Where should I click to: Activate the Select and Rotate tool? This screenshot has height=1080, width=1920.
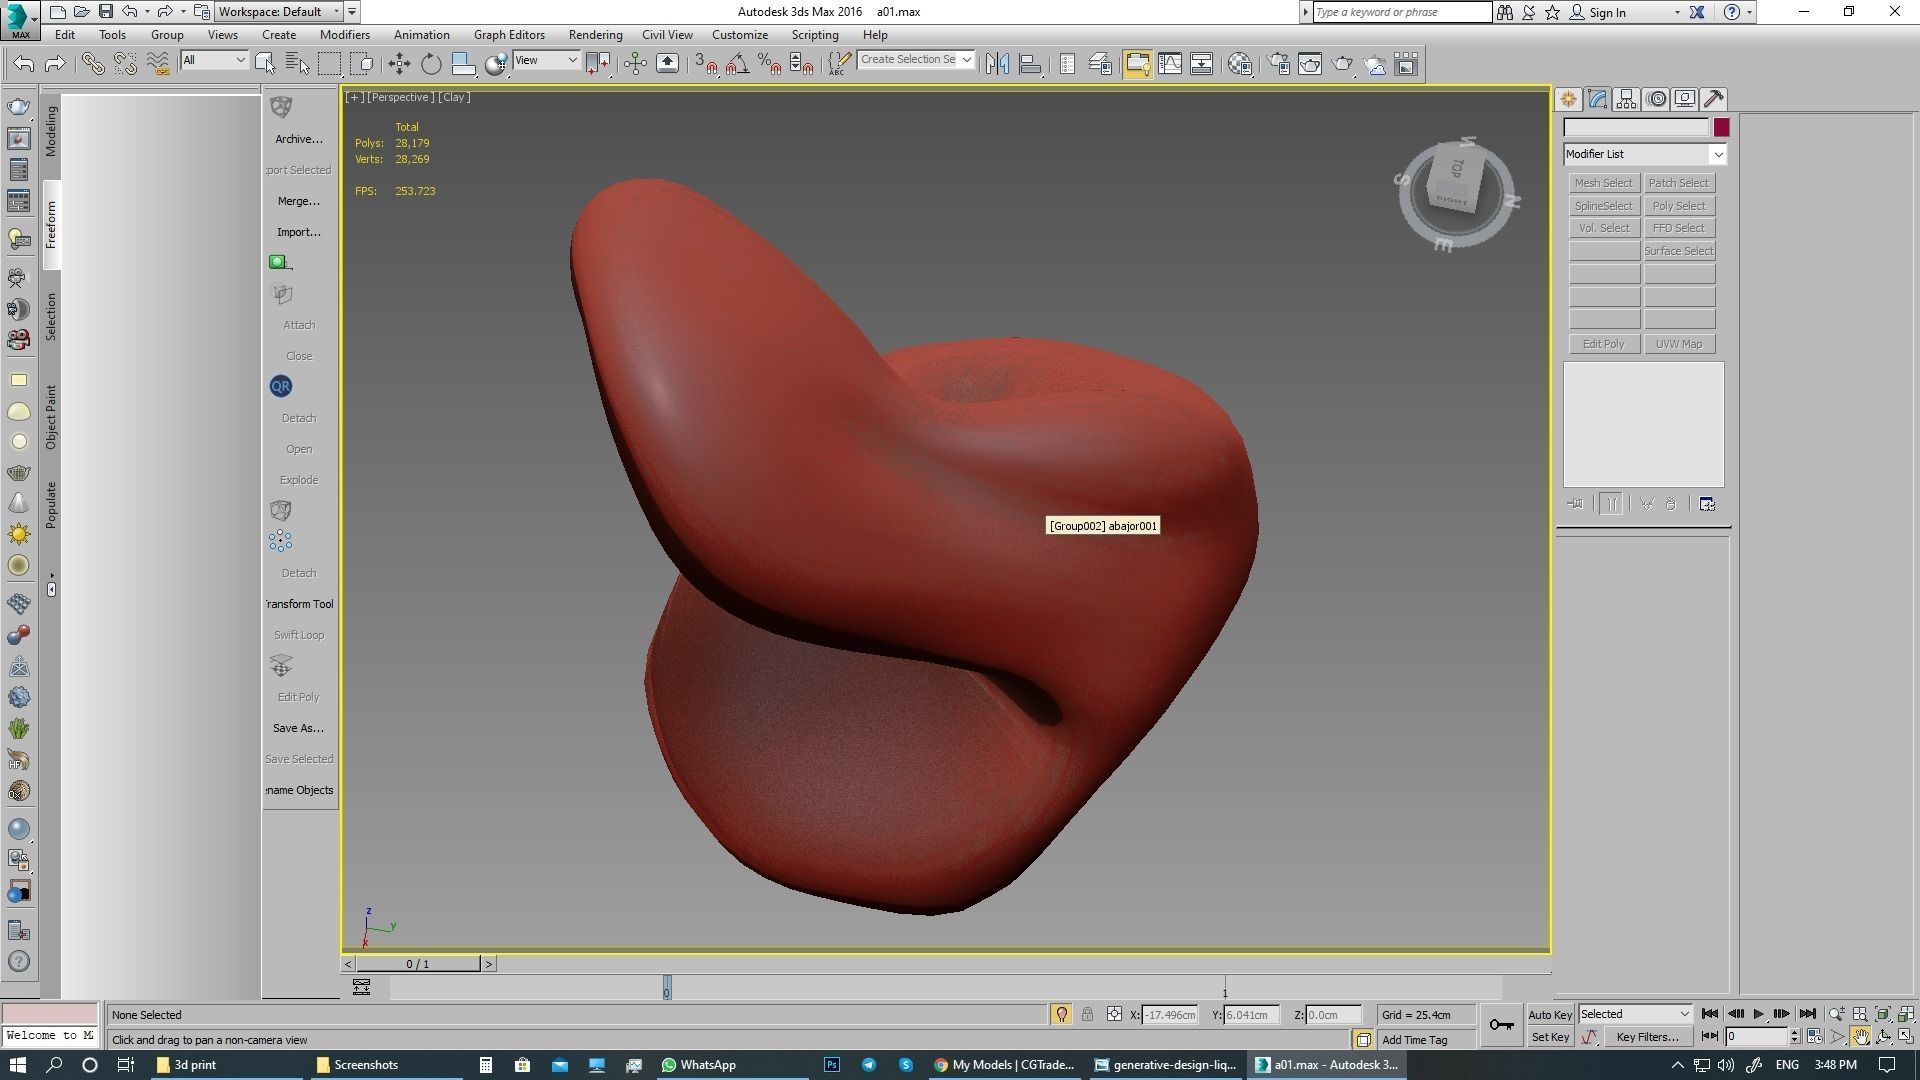point(431,64)
